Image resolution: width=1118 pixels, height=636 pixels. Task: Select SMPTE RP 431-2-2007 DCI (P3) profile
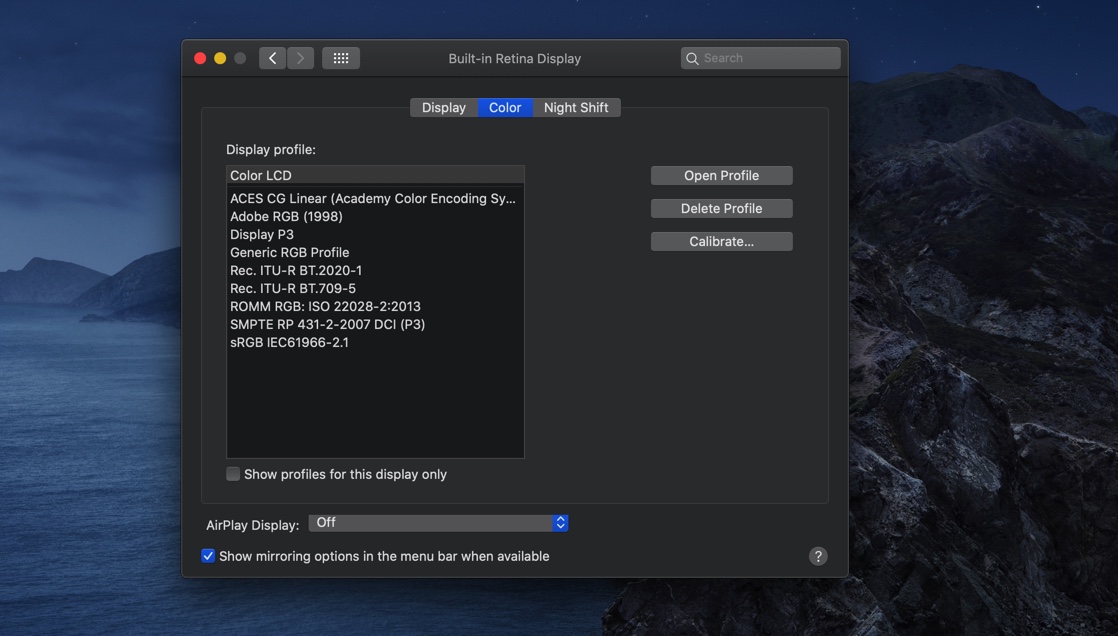pyautogui.click(x=375, y=324)
